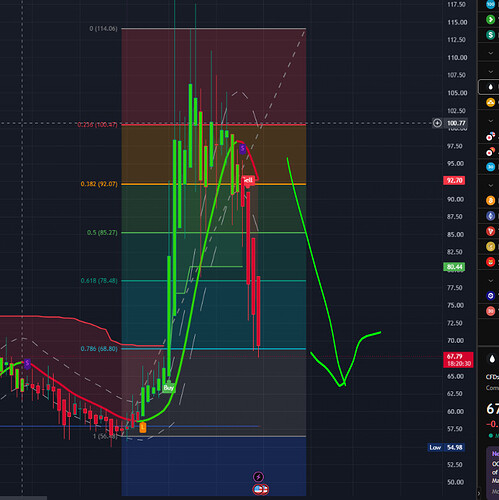The width and height of the screenshot is (499, 500).
Task: Collapse the section chevron above the Bitcoin icon
Action: point(491,185)
